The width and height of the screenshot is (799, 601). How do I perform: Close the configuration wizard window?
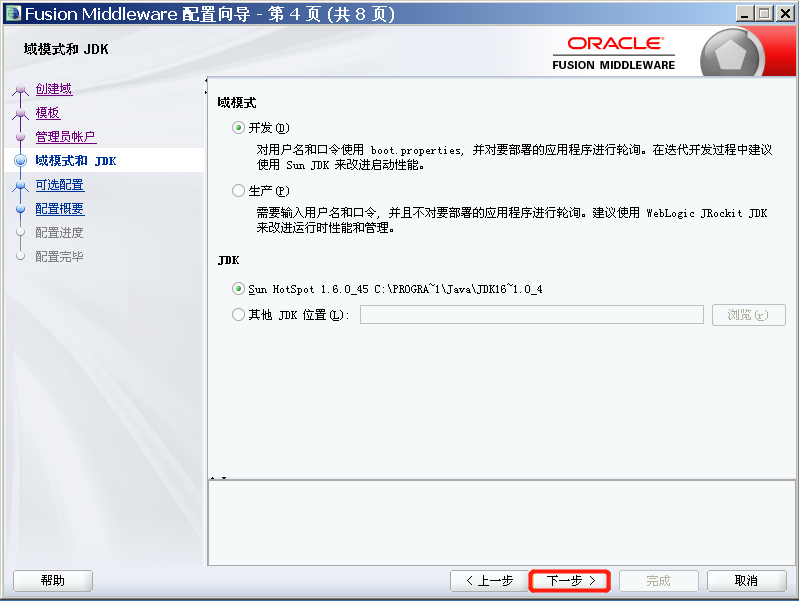(x=785, y=14)
